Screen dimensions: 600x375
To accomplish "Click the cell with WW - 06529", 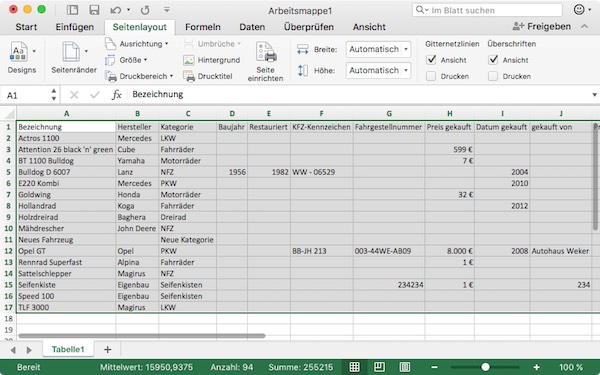I will click(321, 172).
